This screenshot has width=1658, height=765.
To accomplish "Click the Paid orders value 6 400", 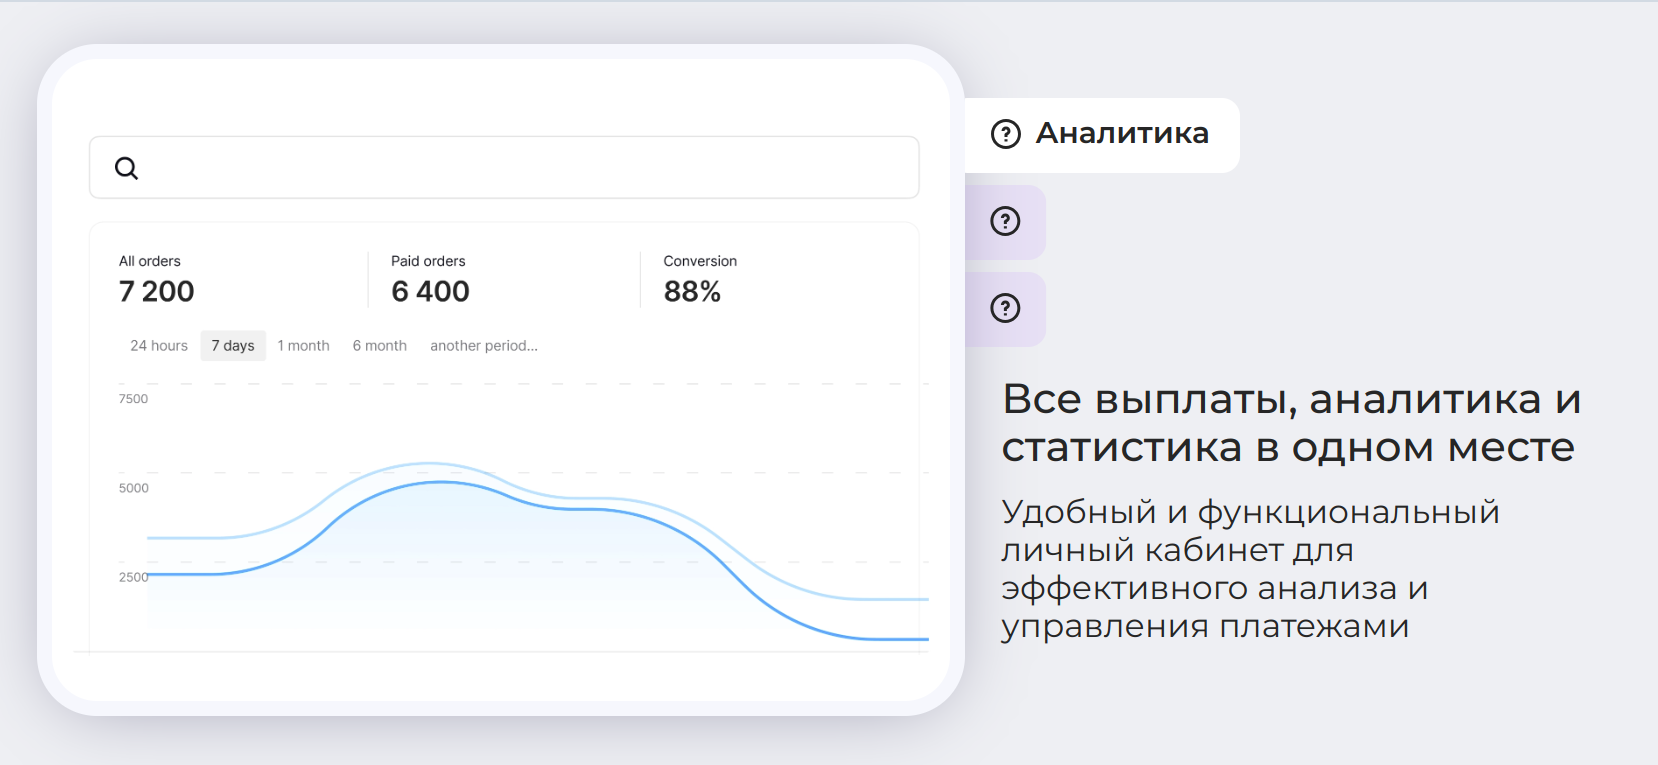I will 430,292.
